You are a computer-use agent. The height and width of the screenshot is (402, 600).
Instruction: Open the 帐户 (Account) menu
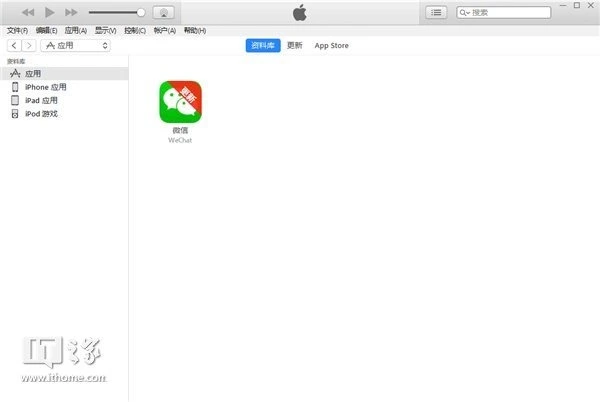point(165,31)
